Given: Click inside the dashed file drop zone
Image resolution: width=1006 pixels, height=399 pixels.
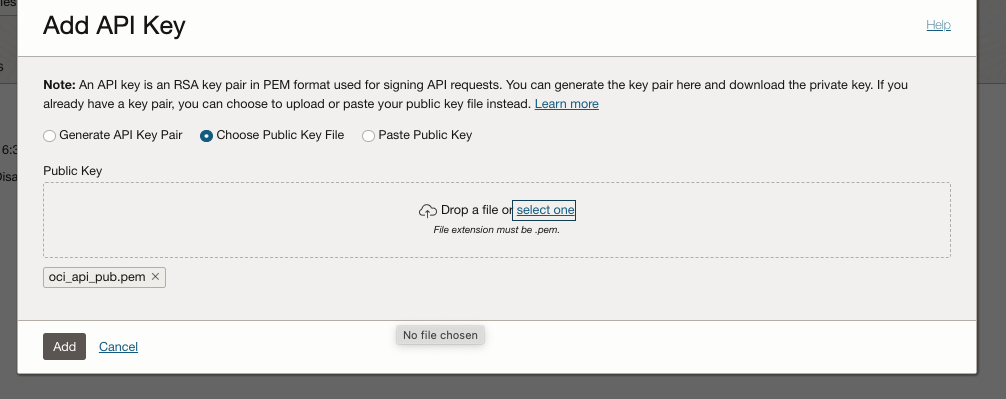Looking at the screenshot, I should (x=497, y=220).
